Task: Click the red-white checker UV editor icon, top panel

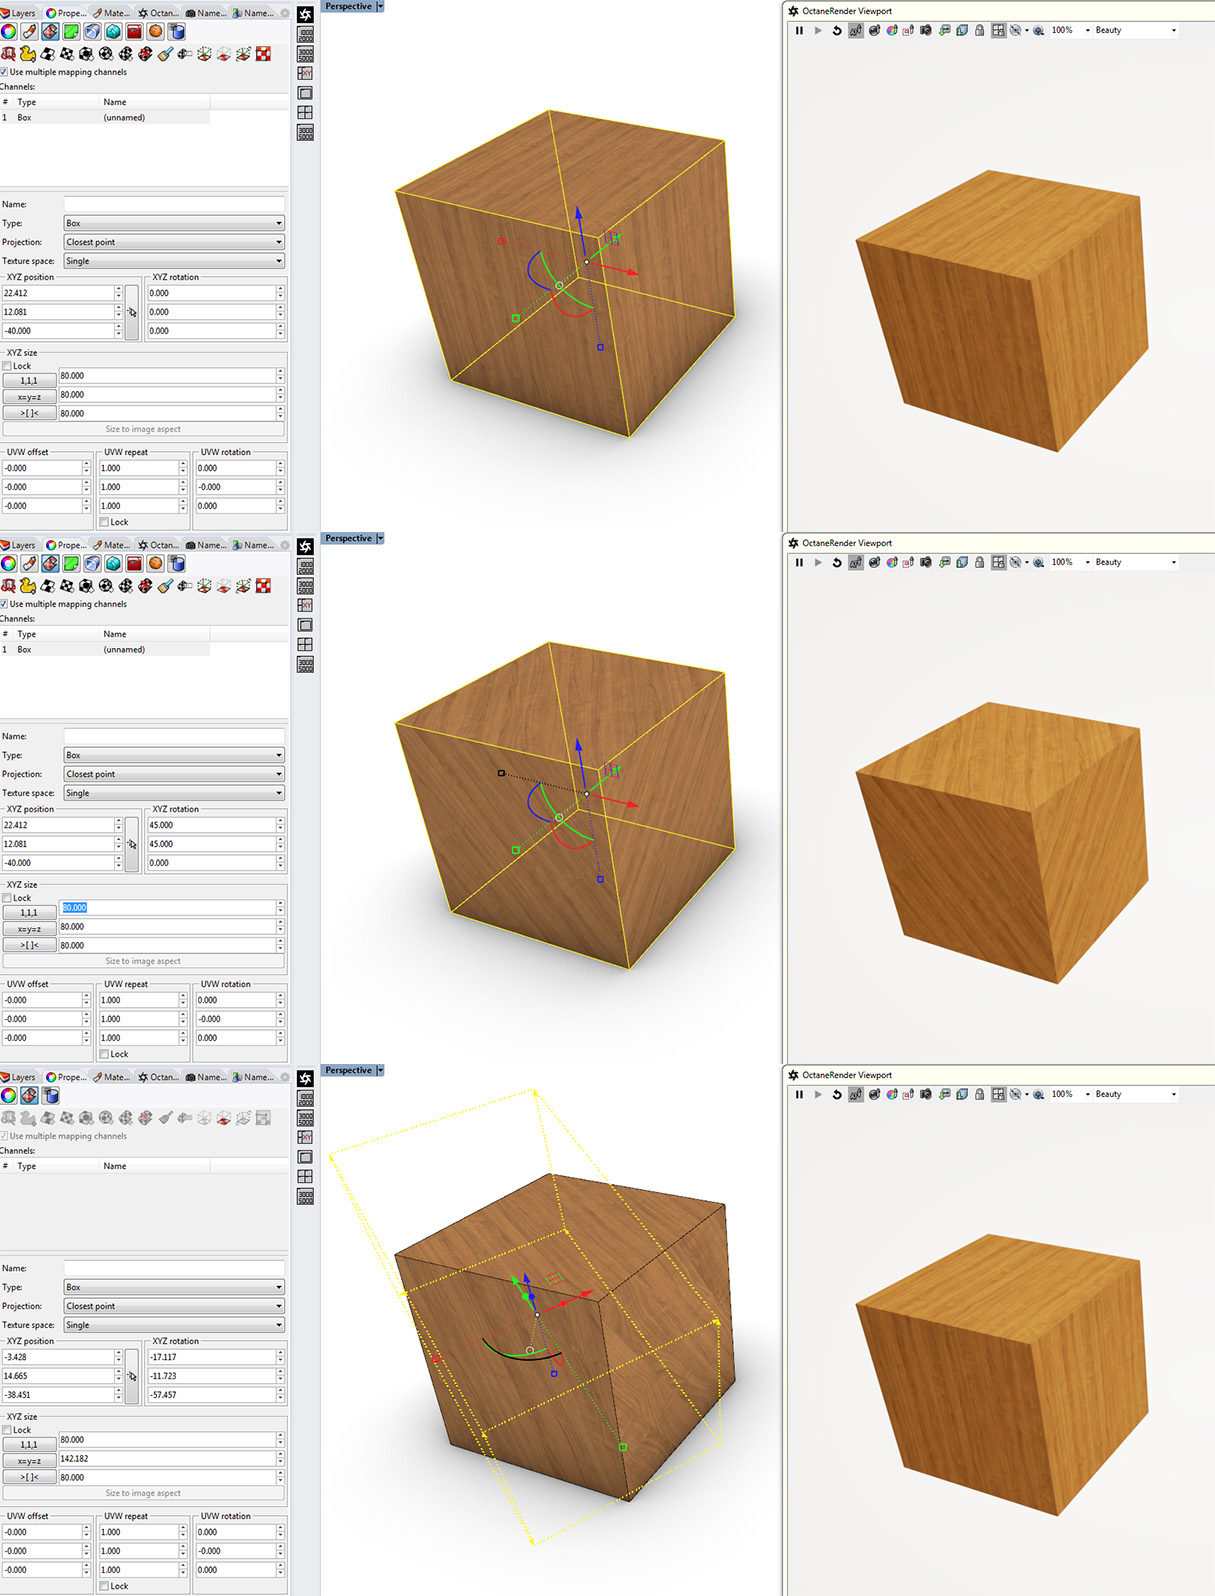Action: coord(263,54)
